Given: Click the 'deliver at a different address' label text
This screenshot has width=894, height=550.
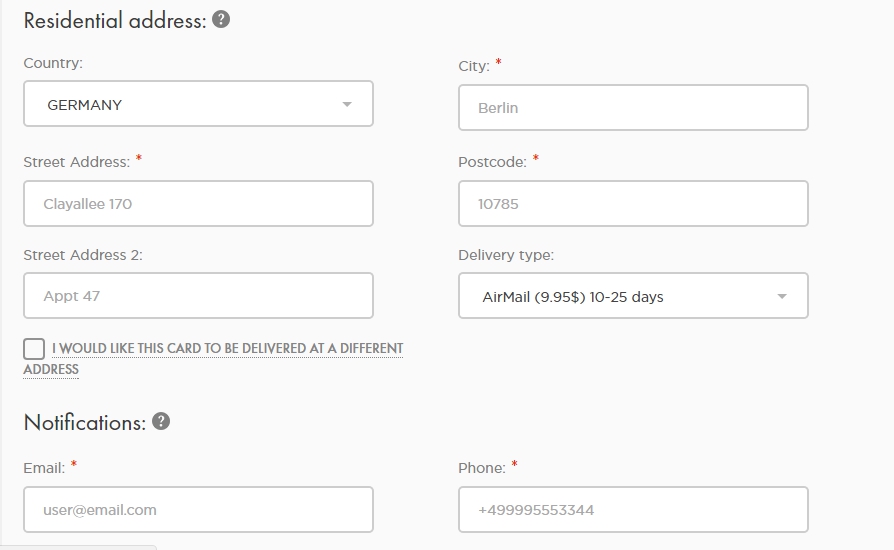Looking at the screenshot, I should tap(227, 349).
